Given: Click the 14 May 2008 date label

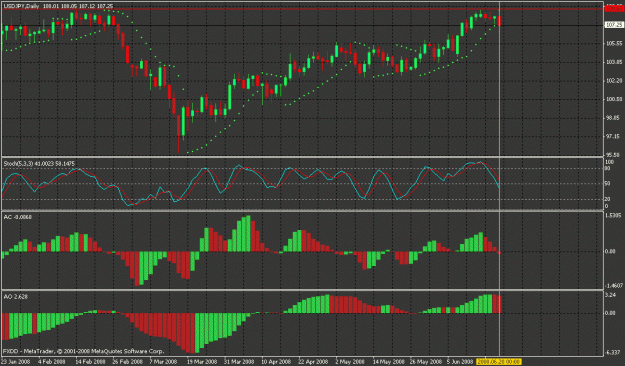Looking at the screenshot, I should click(x=388, y=362).
